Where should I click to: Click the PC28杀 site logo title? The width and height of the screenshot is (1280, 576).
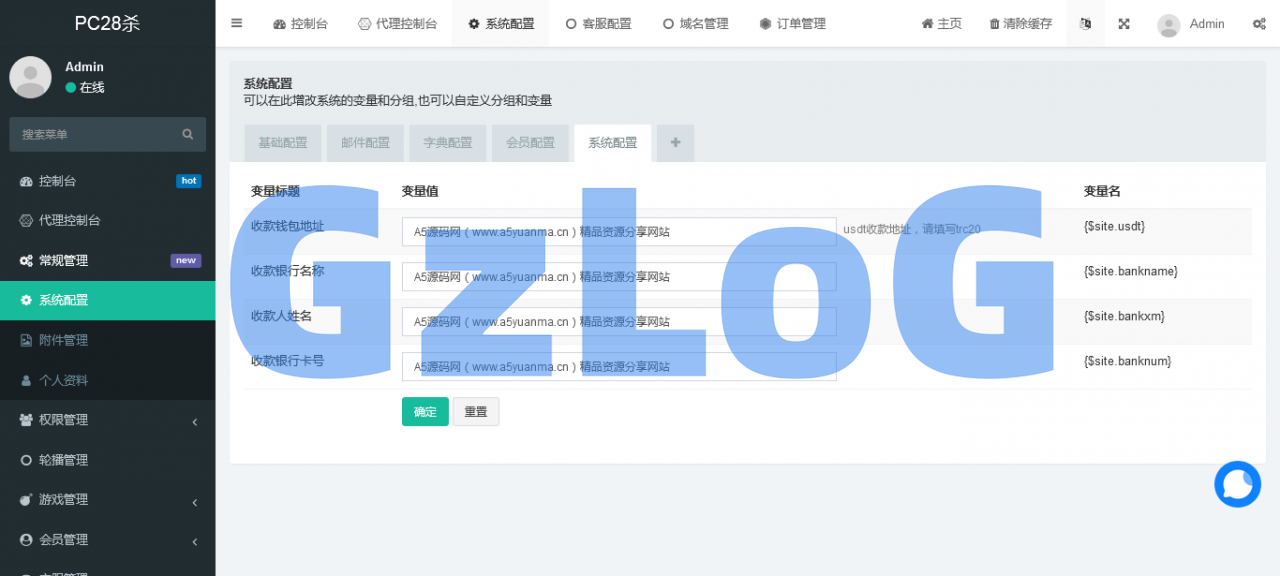tap(107, 23)
